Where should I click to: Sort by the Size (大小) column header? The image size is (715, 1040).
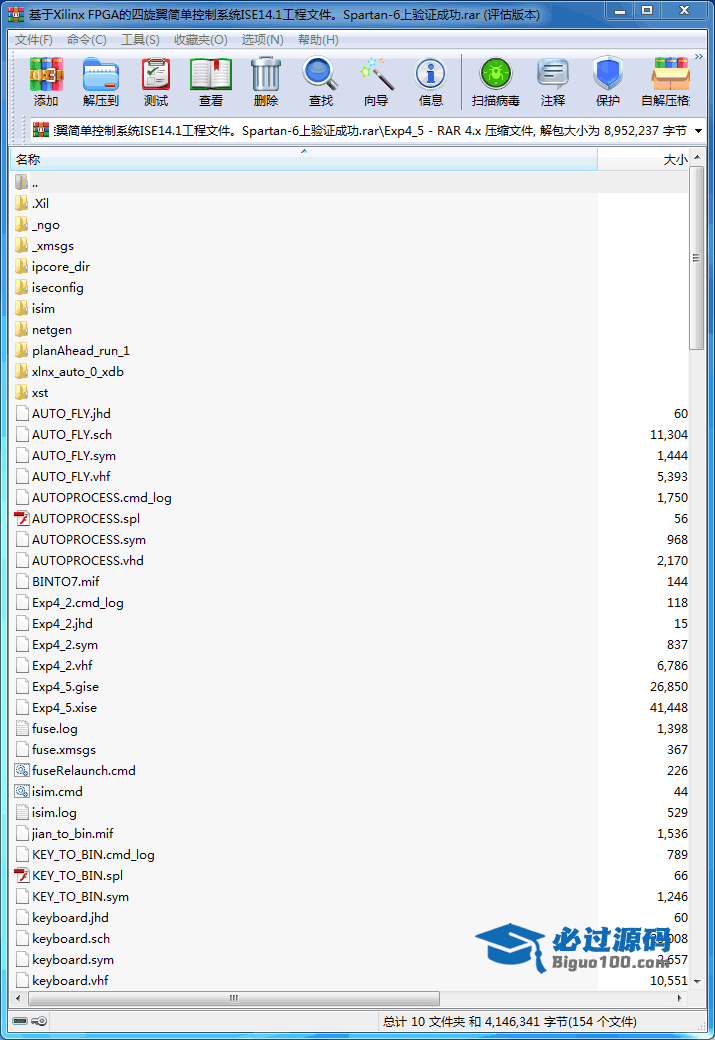coord(643,159)
